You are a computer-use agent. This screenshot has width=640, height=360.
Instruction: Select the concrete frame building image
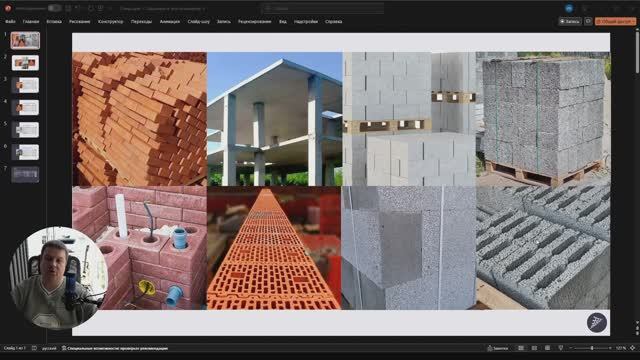pyautogui.click(x=275, y=119)
